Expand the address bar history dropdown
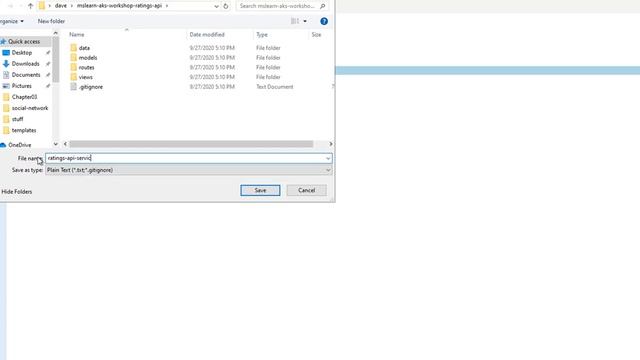 click(x=216, y=6)
